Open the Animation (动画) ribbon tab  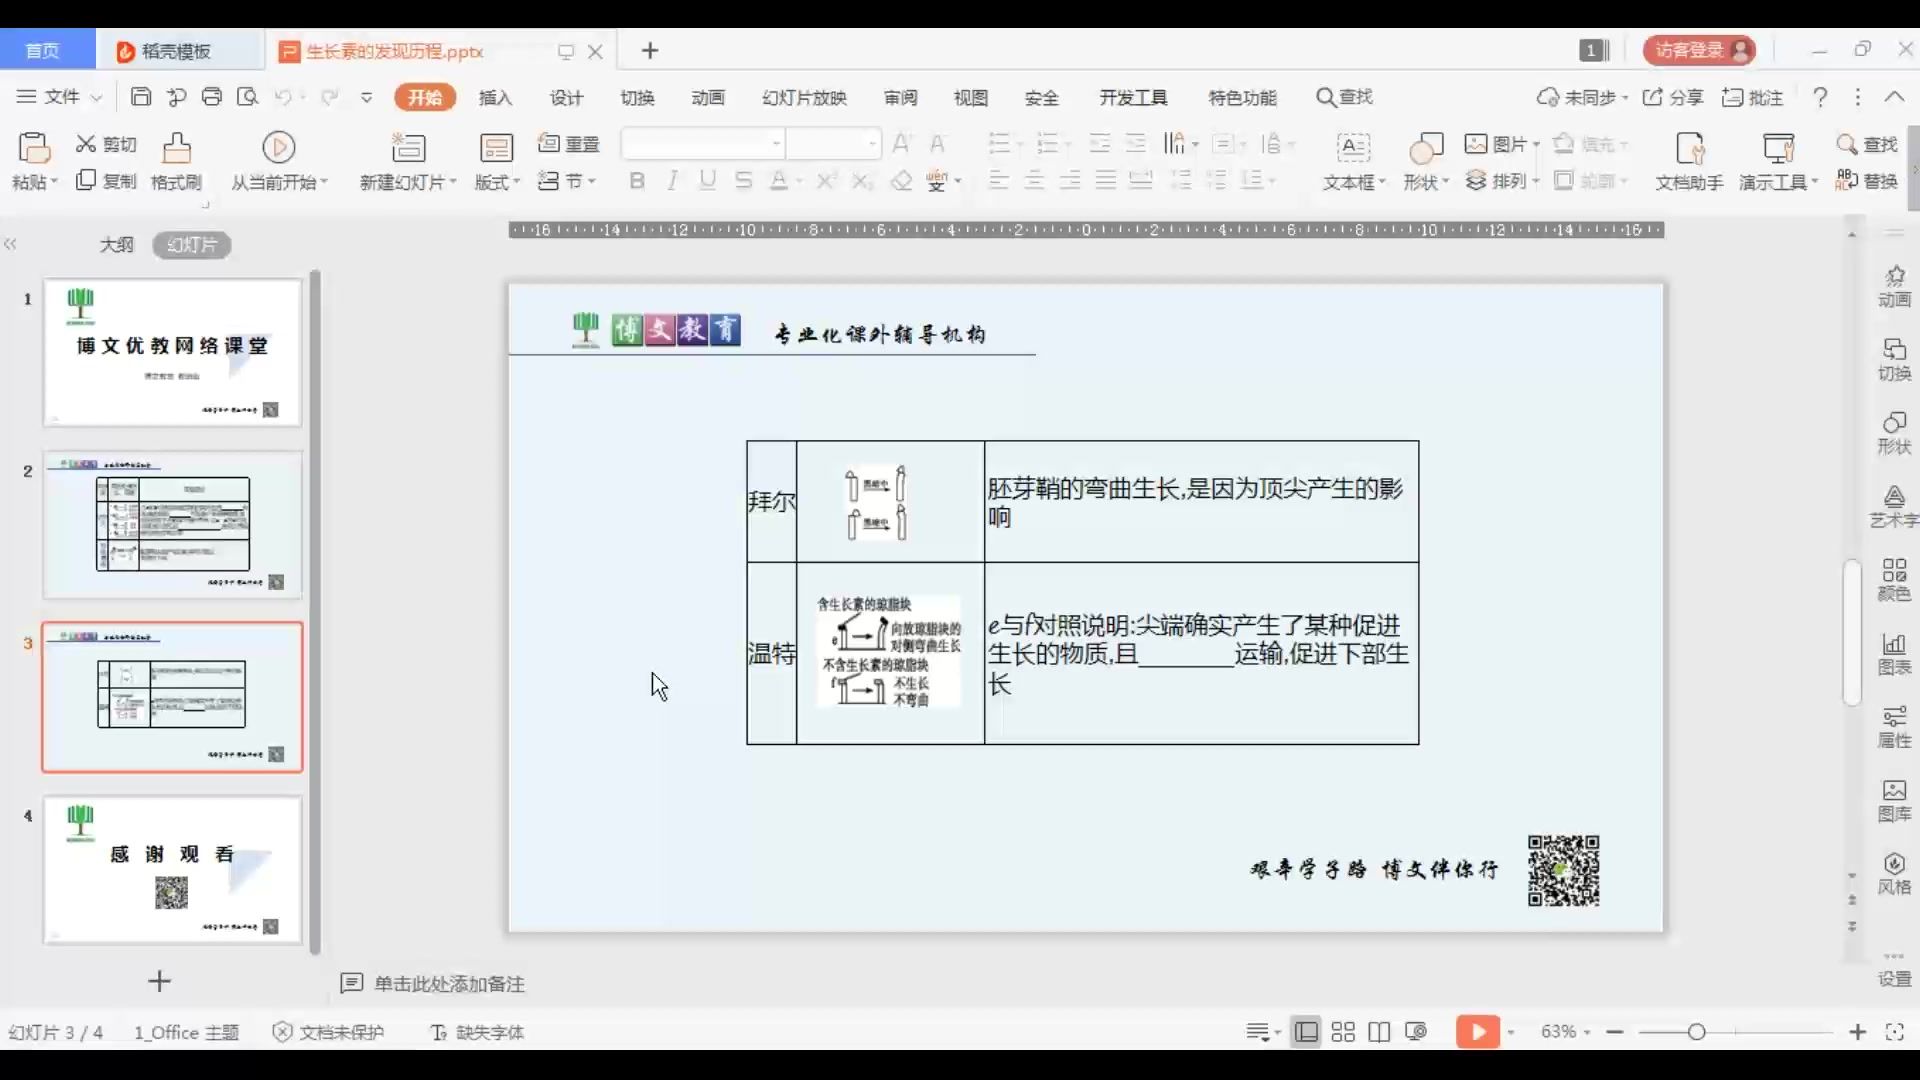[x=708, y=97]
